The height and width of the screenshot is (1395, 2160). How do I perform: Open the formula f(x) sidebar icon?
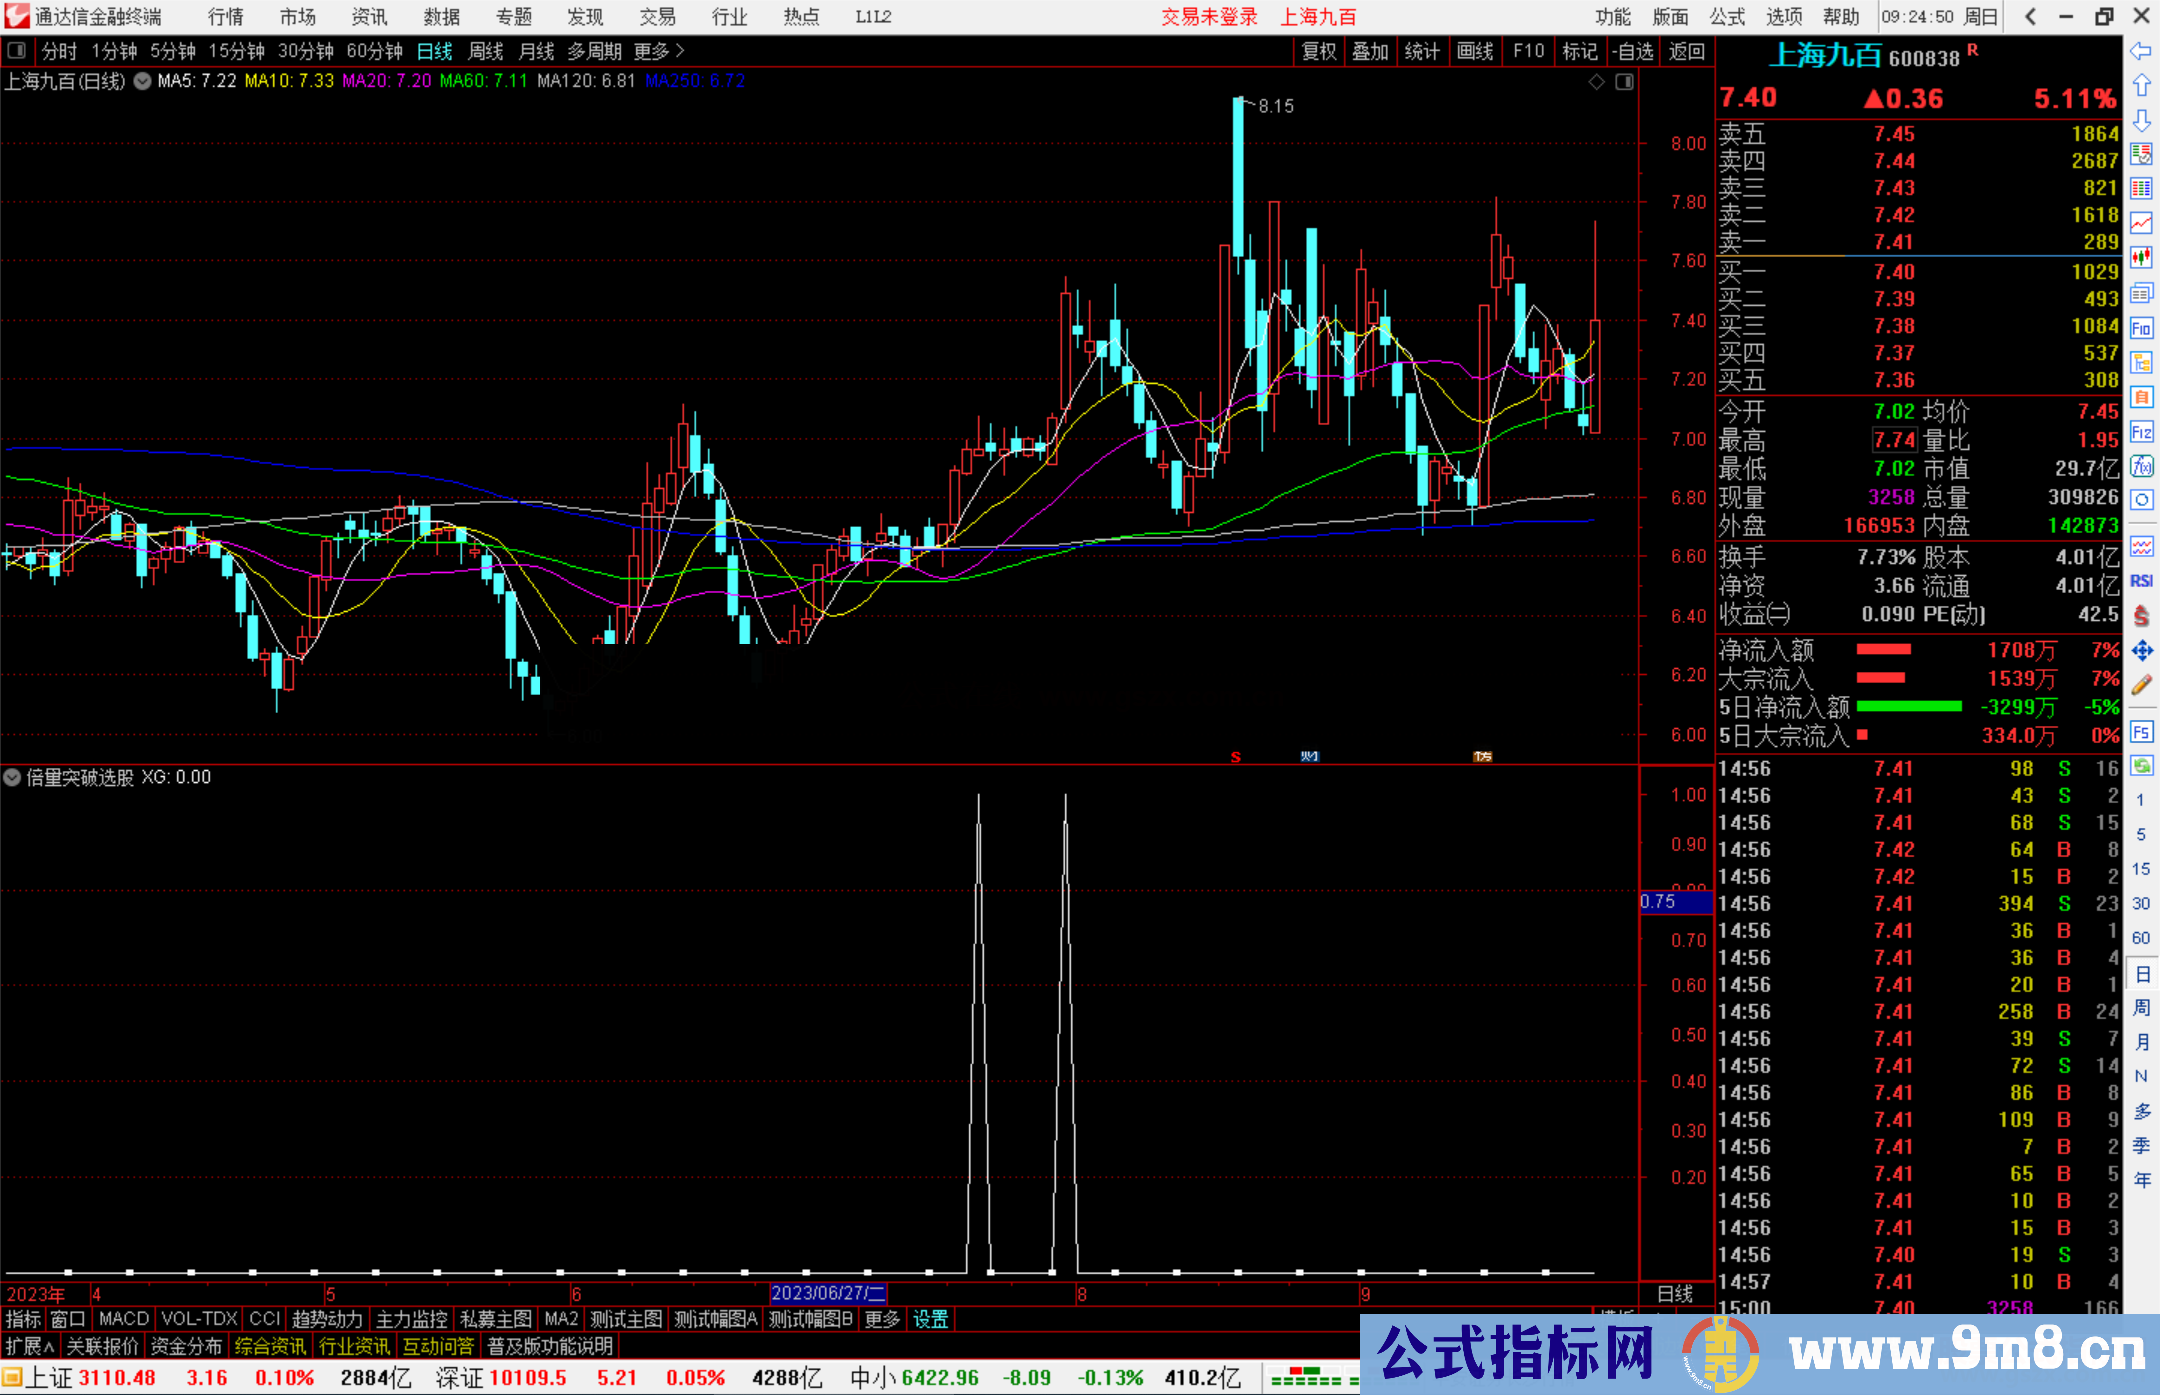coord(2141,466)
